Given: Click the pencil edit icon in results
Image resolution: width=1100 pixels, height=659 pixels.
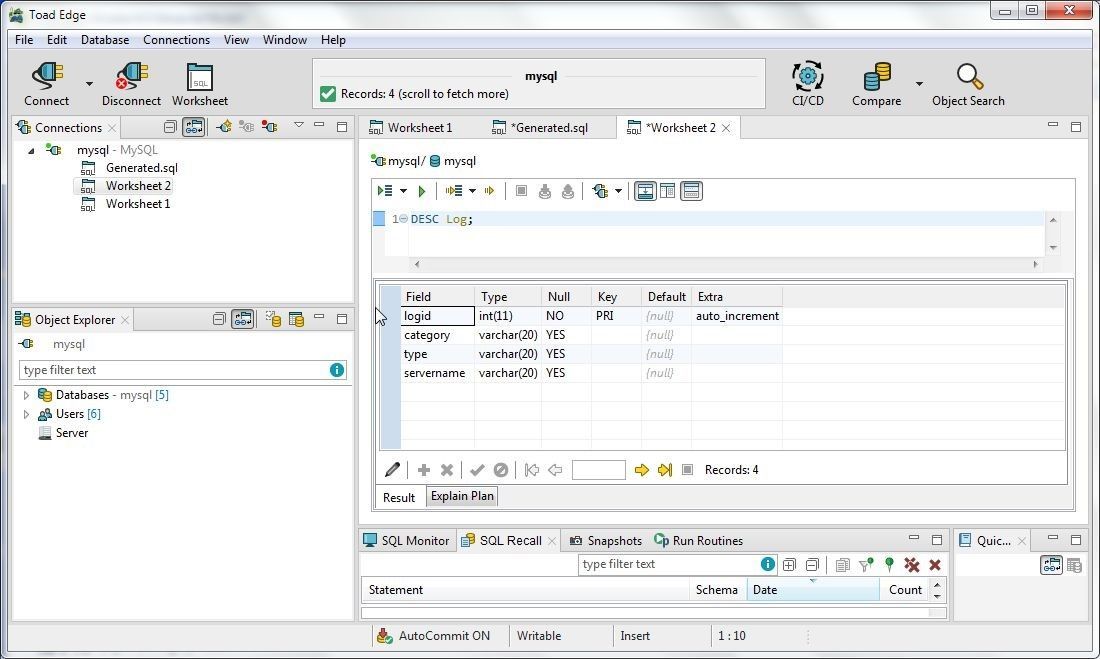Looking at the screenshot, I should [392, 470].
